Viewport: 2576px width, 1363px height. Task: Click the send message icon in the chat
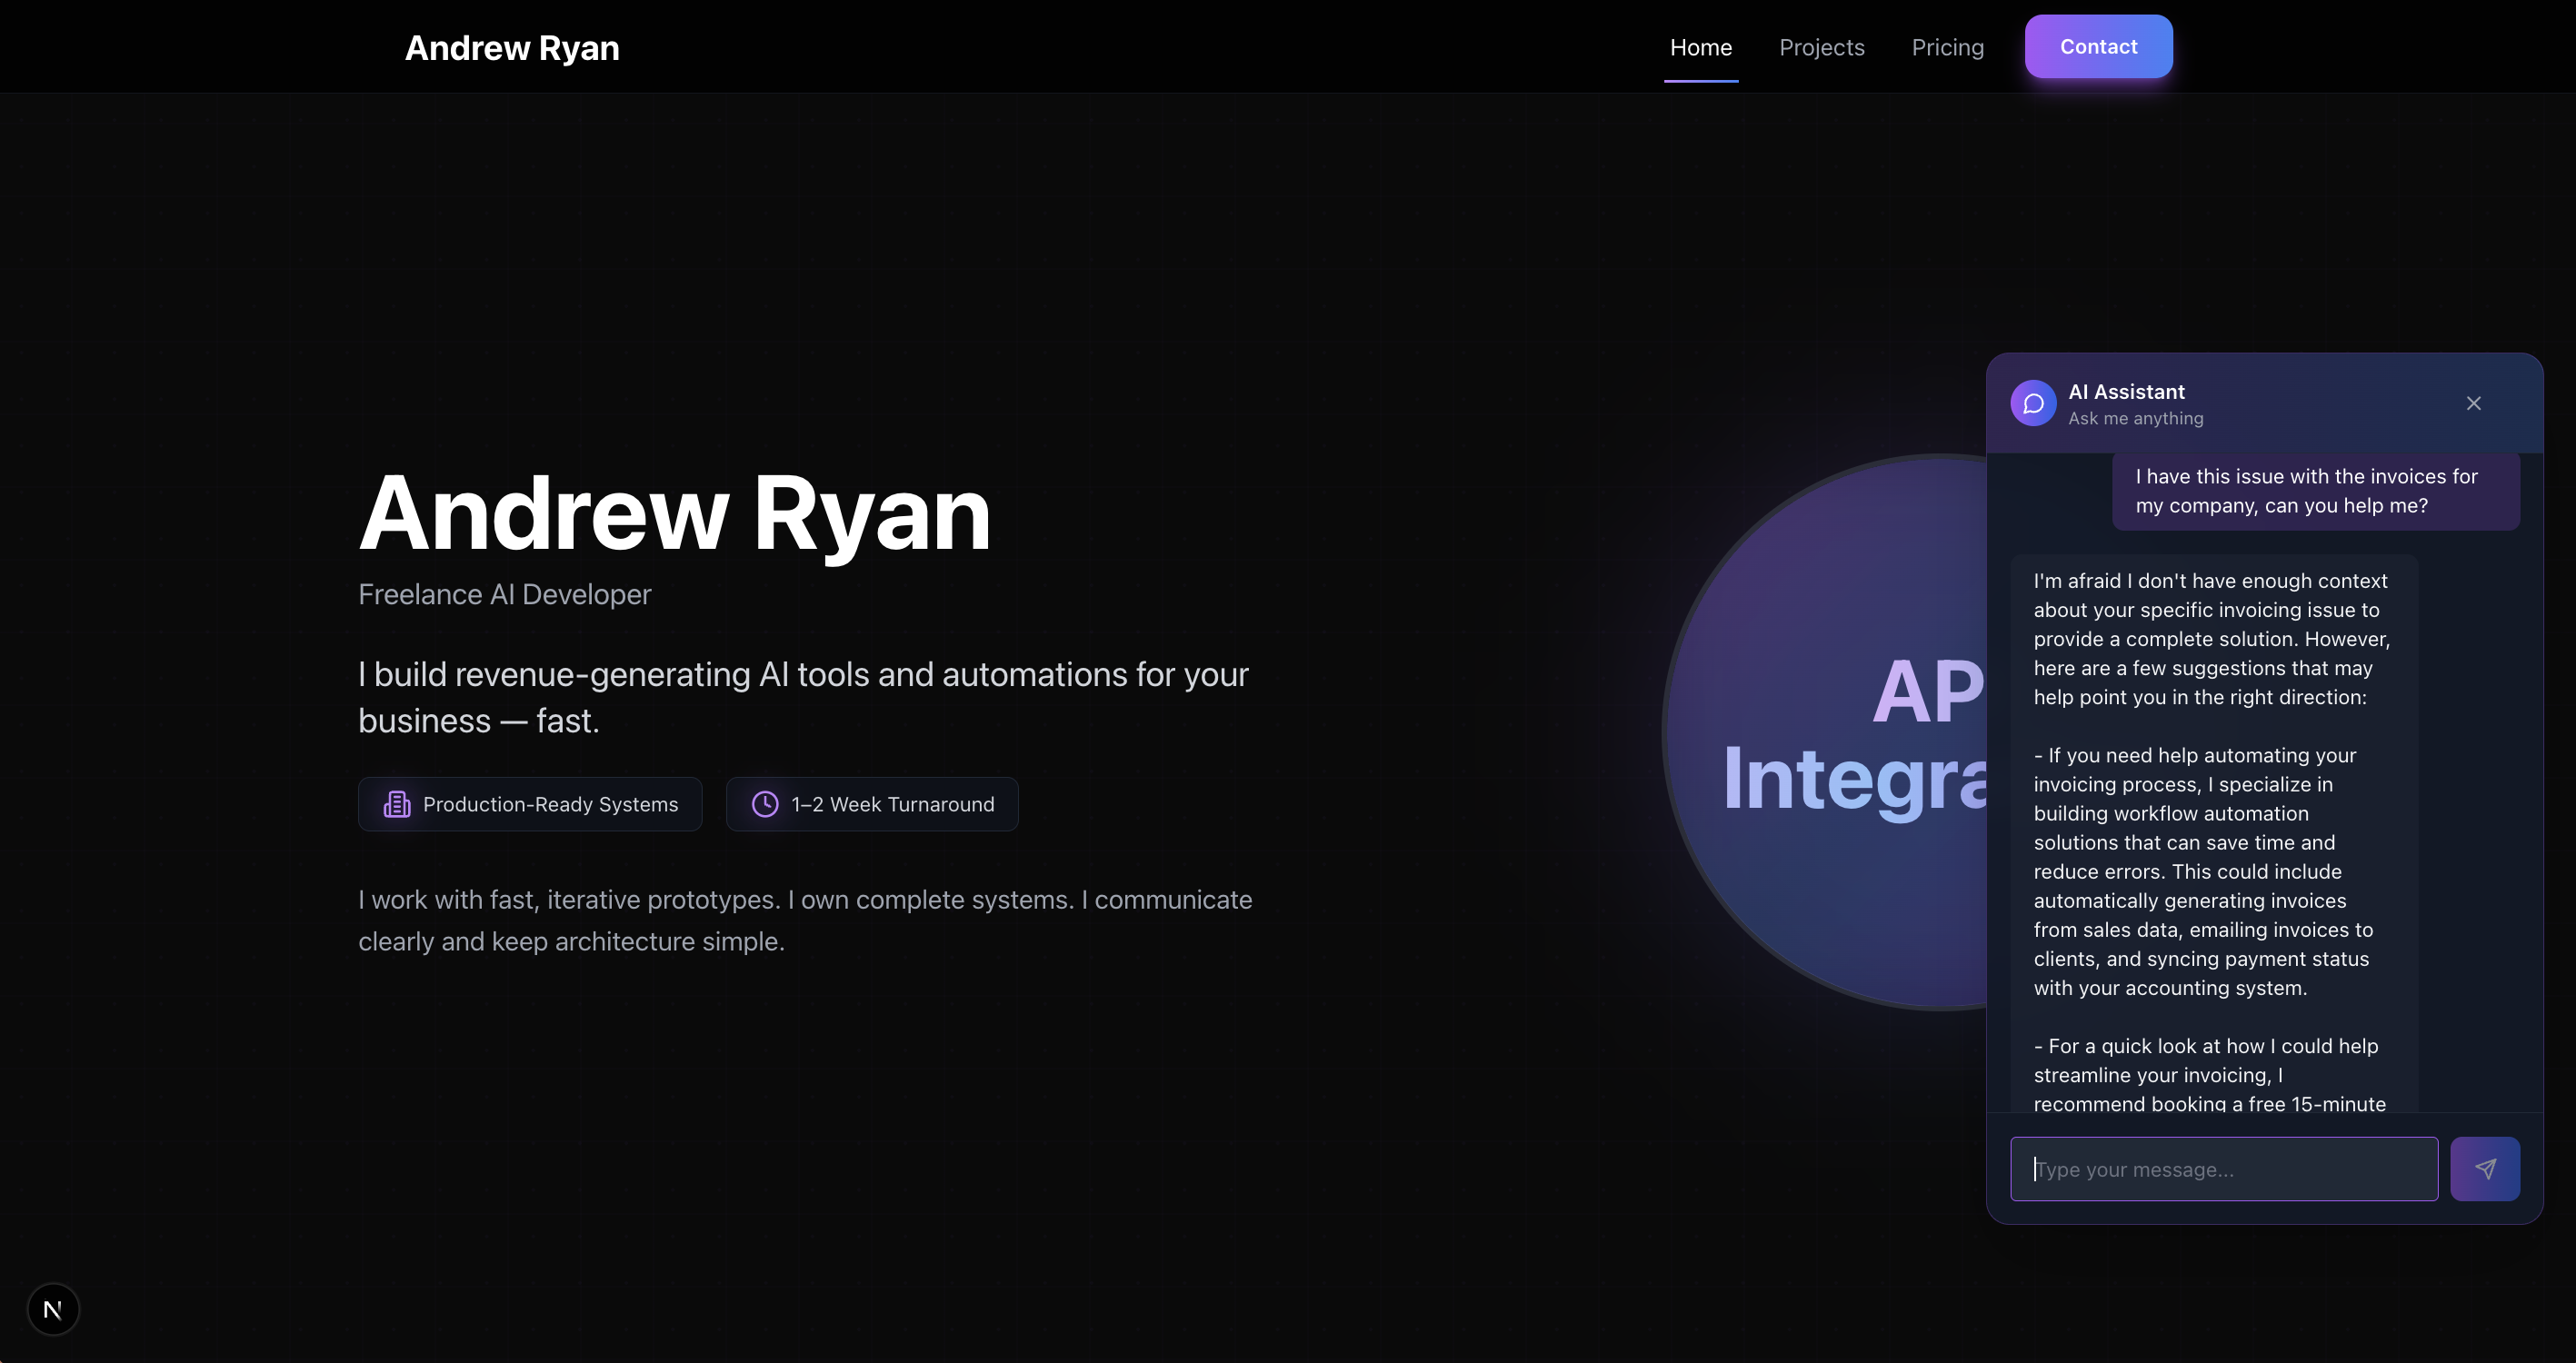point(2486,1168)
